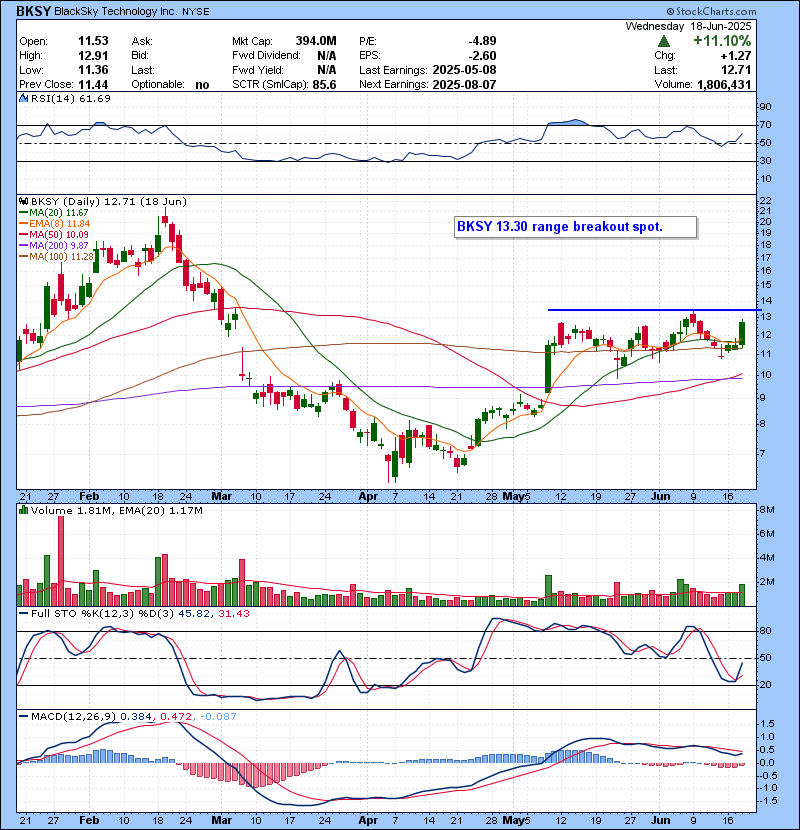Click the bar icon beside Volume label
Image resolution: width=800 pixels, height=830 pixels.
click(x=23, y=510)
